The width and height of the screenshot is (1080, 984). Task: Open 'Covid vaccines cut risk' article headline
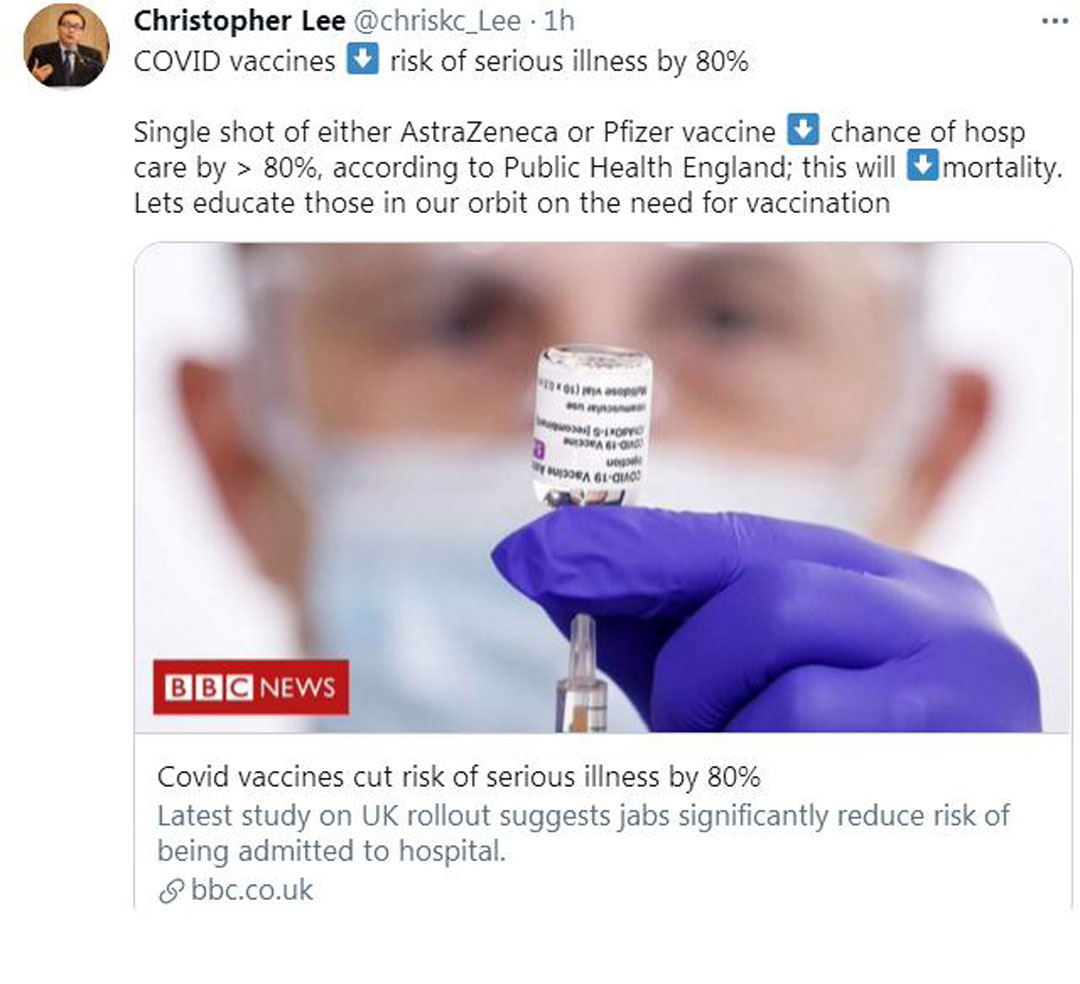[x=459, y=777]
